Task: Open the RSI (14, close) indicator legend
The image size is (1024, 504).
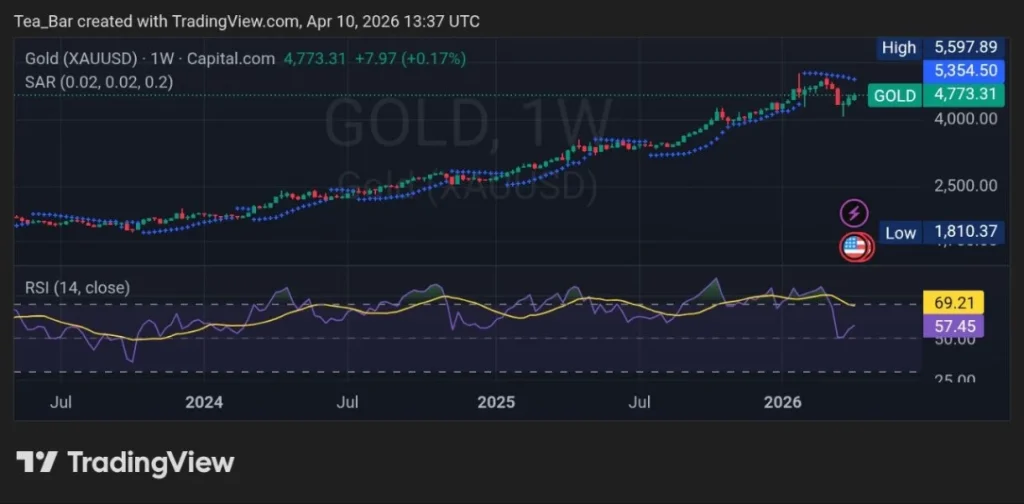Action: 77,287
